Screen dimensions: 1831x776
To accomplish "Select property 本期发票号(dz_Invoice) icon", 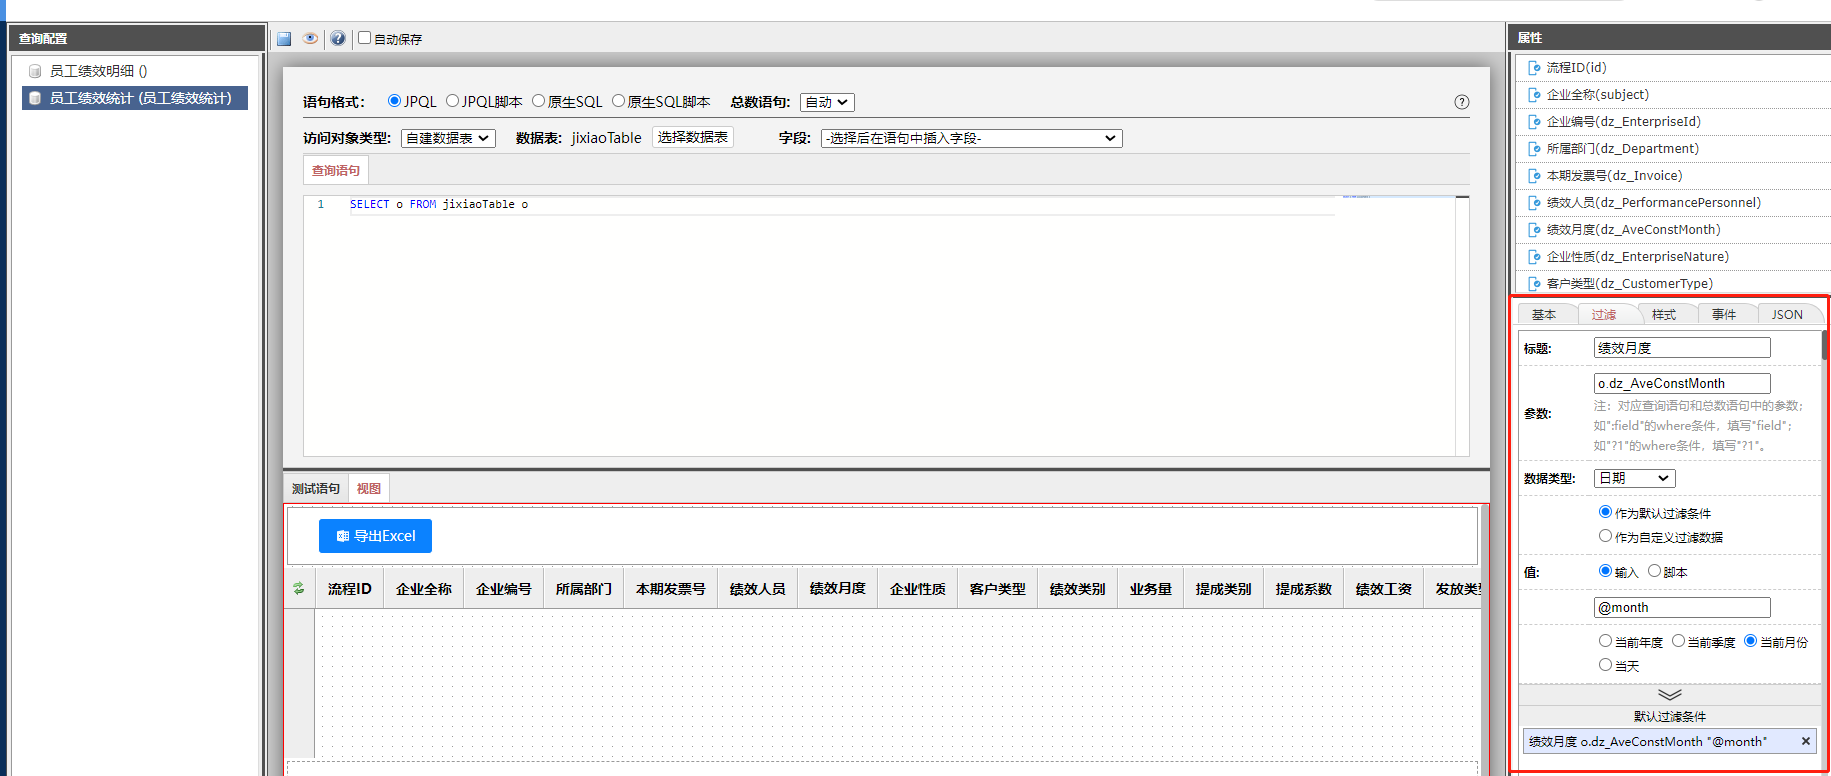I will pos(1534,176).
